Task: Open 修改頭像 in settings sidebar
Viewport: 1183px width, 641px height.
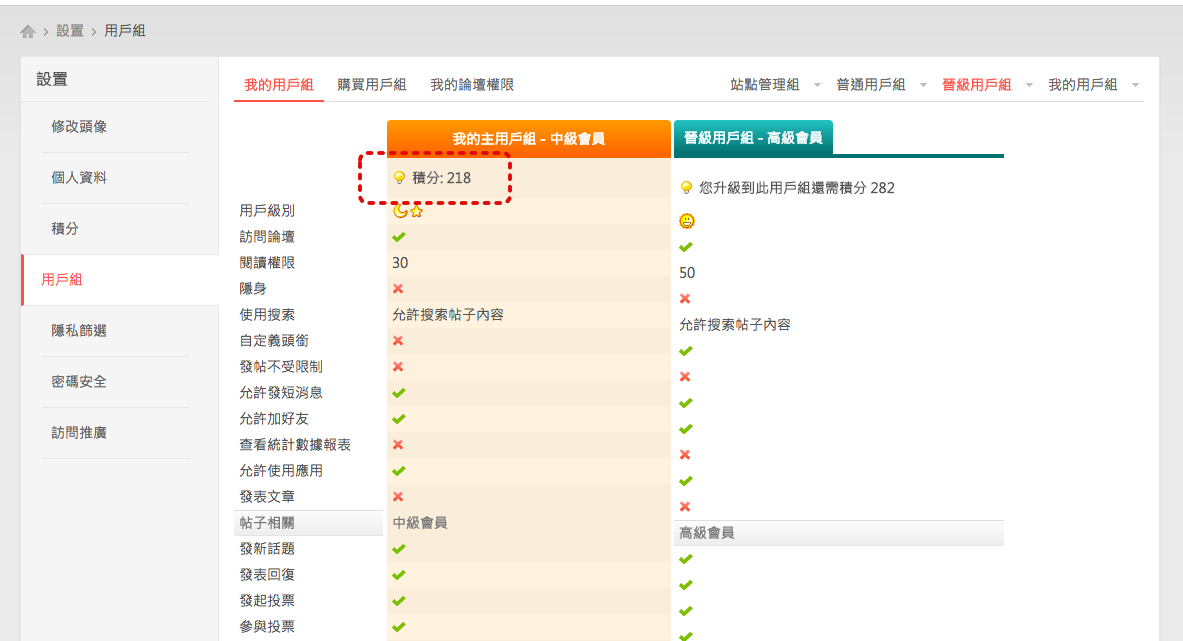Action: coord(79,127)
